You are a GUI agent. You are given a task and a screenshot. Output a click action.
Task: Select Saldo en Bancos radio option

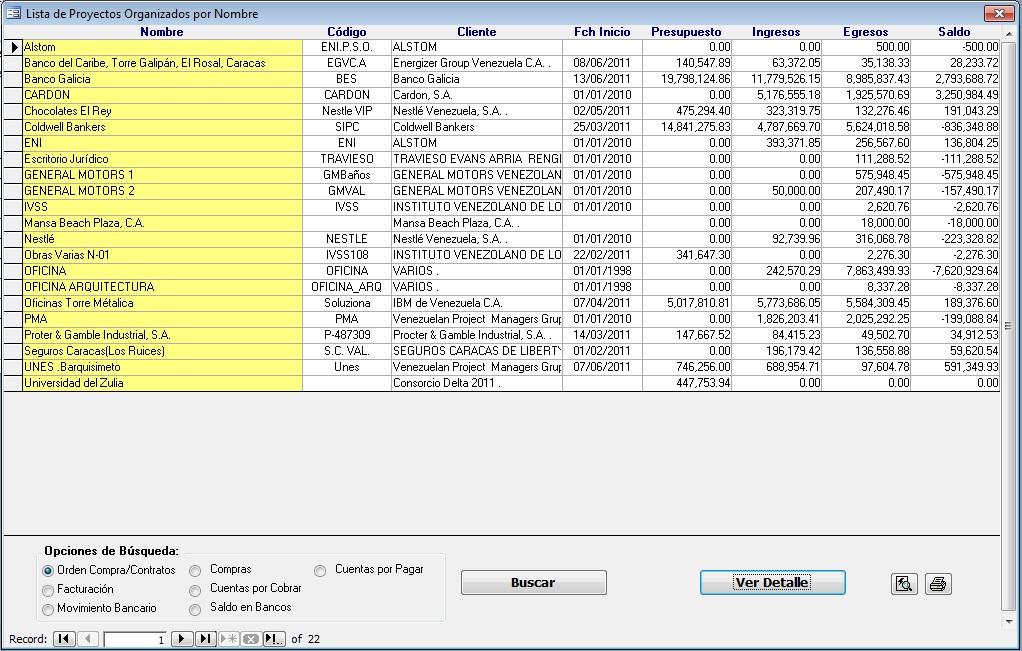pos(195,609)
